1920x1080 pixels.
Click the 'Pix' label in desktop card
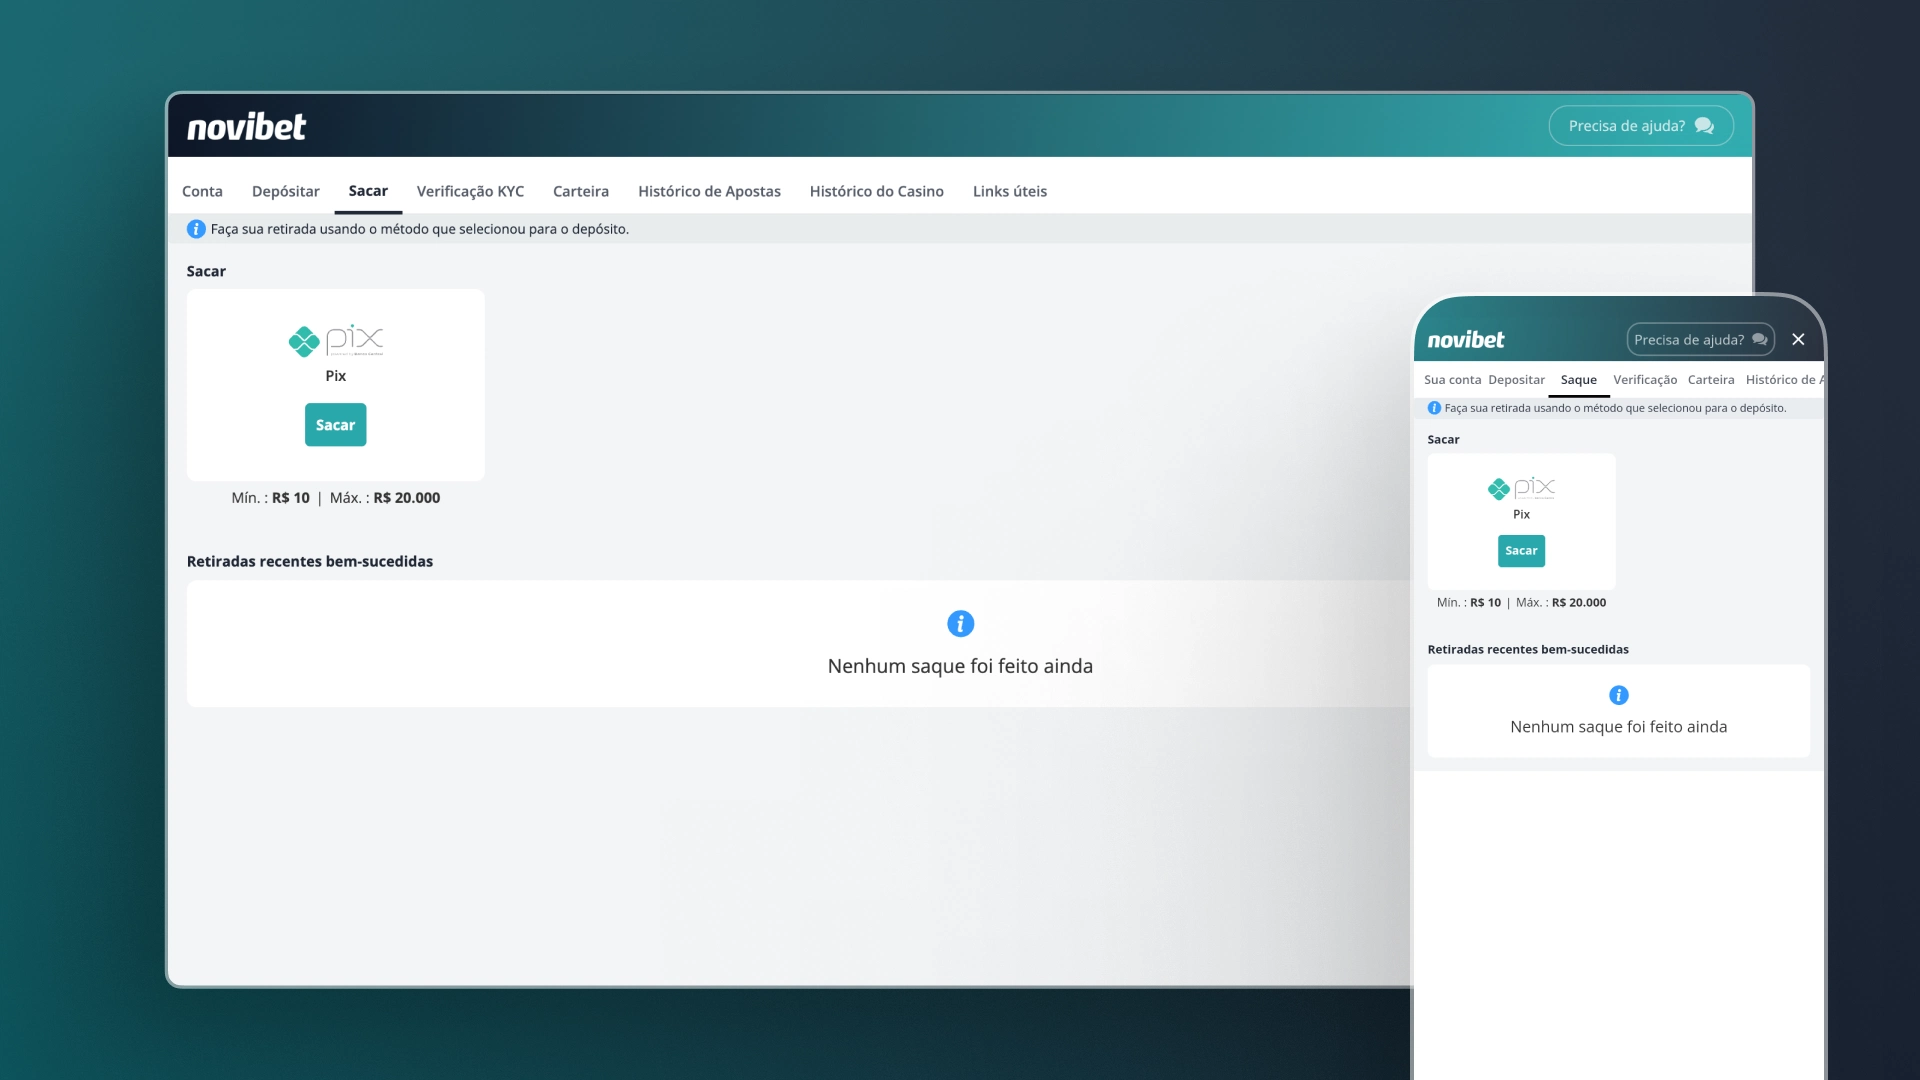[336, 376]
